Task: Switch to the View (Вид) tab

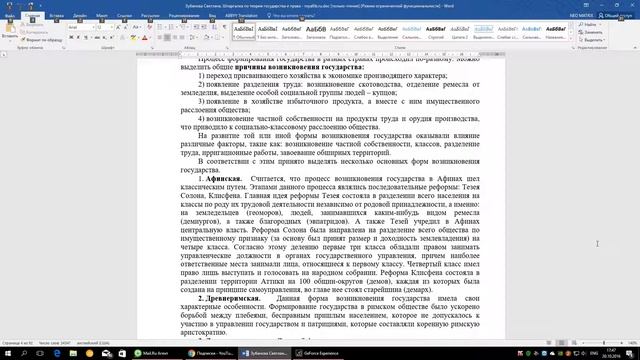Action: 212,16
